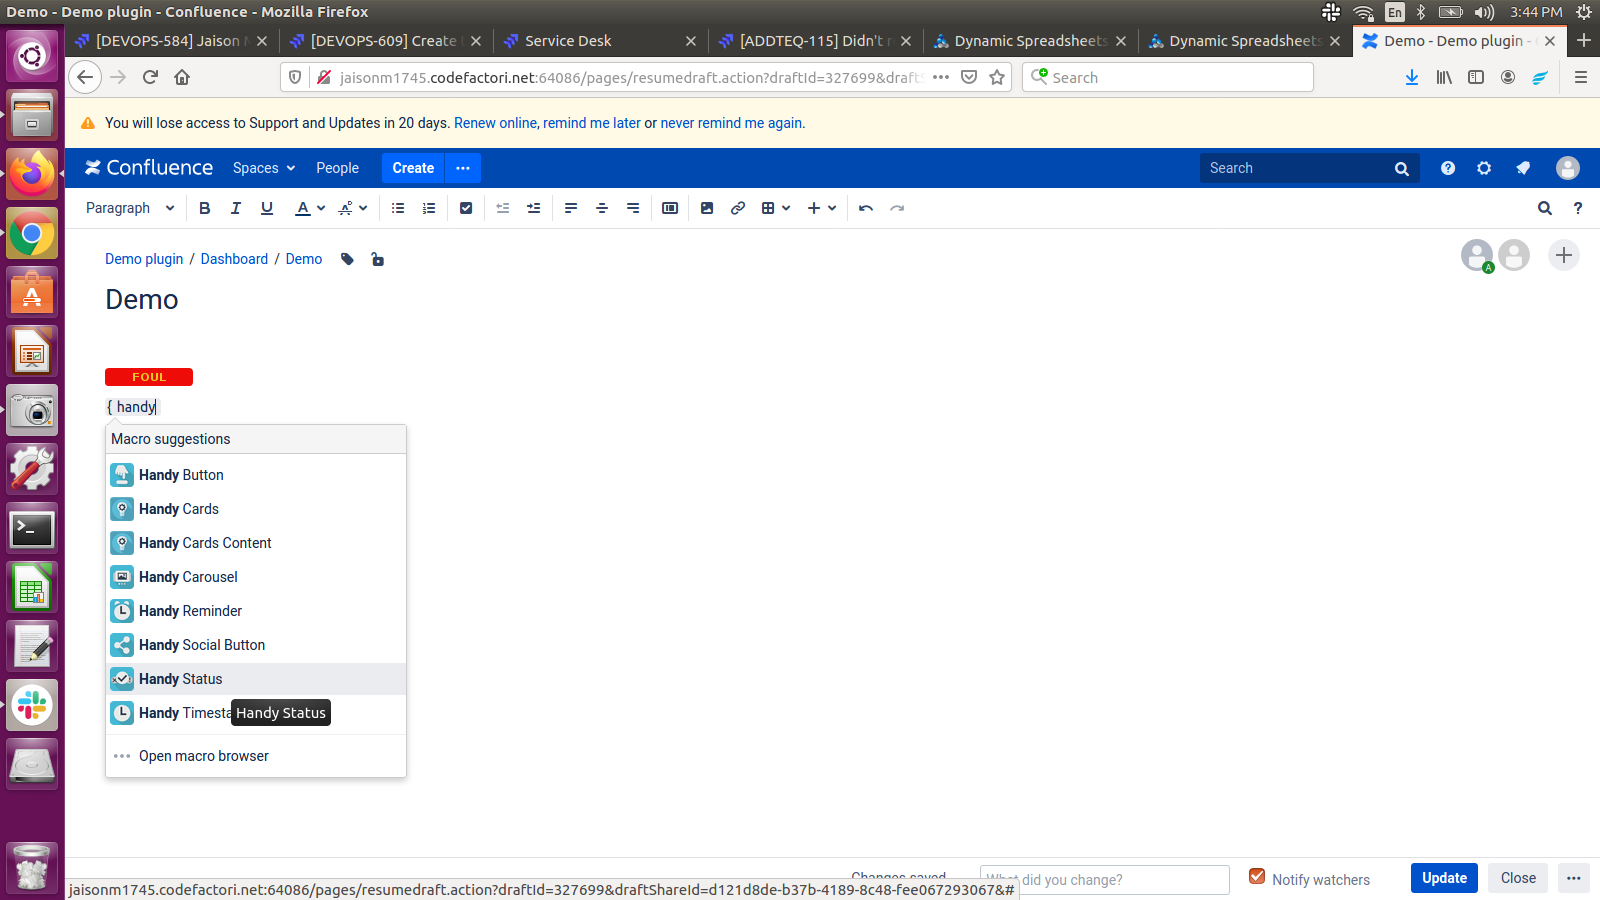1600x900 pixels.
Task: Open the Dashboard breadcrumb link
Action: (x=234, y=259)
